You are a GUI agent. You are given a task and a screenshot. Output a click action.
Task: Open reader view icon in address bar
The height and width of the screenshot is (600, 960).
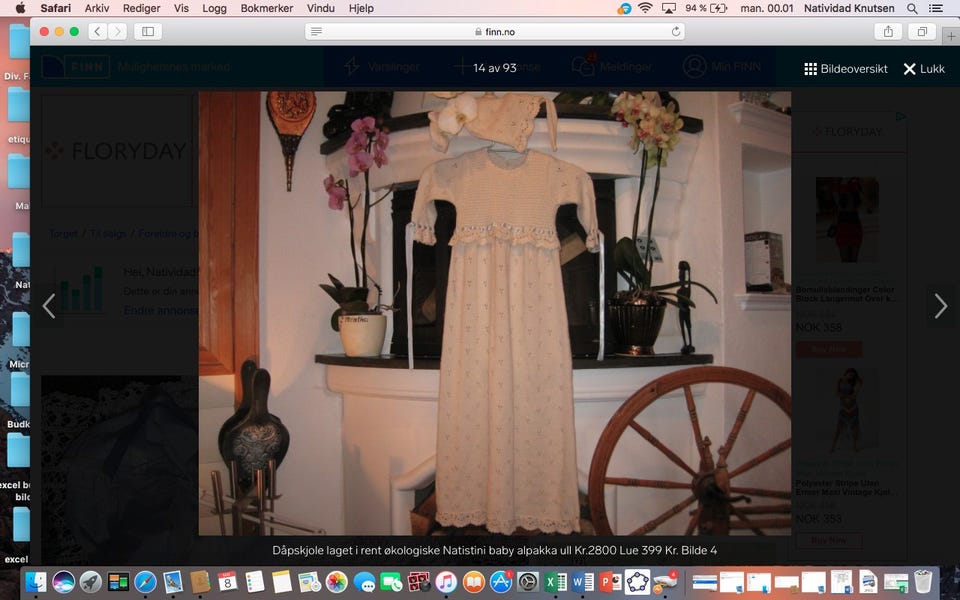click(316, 31)
